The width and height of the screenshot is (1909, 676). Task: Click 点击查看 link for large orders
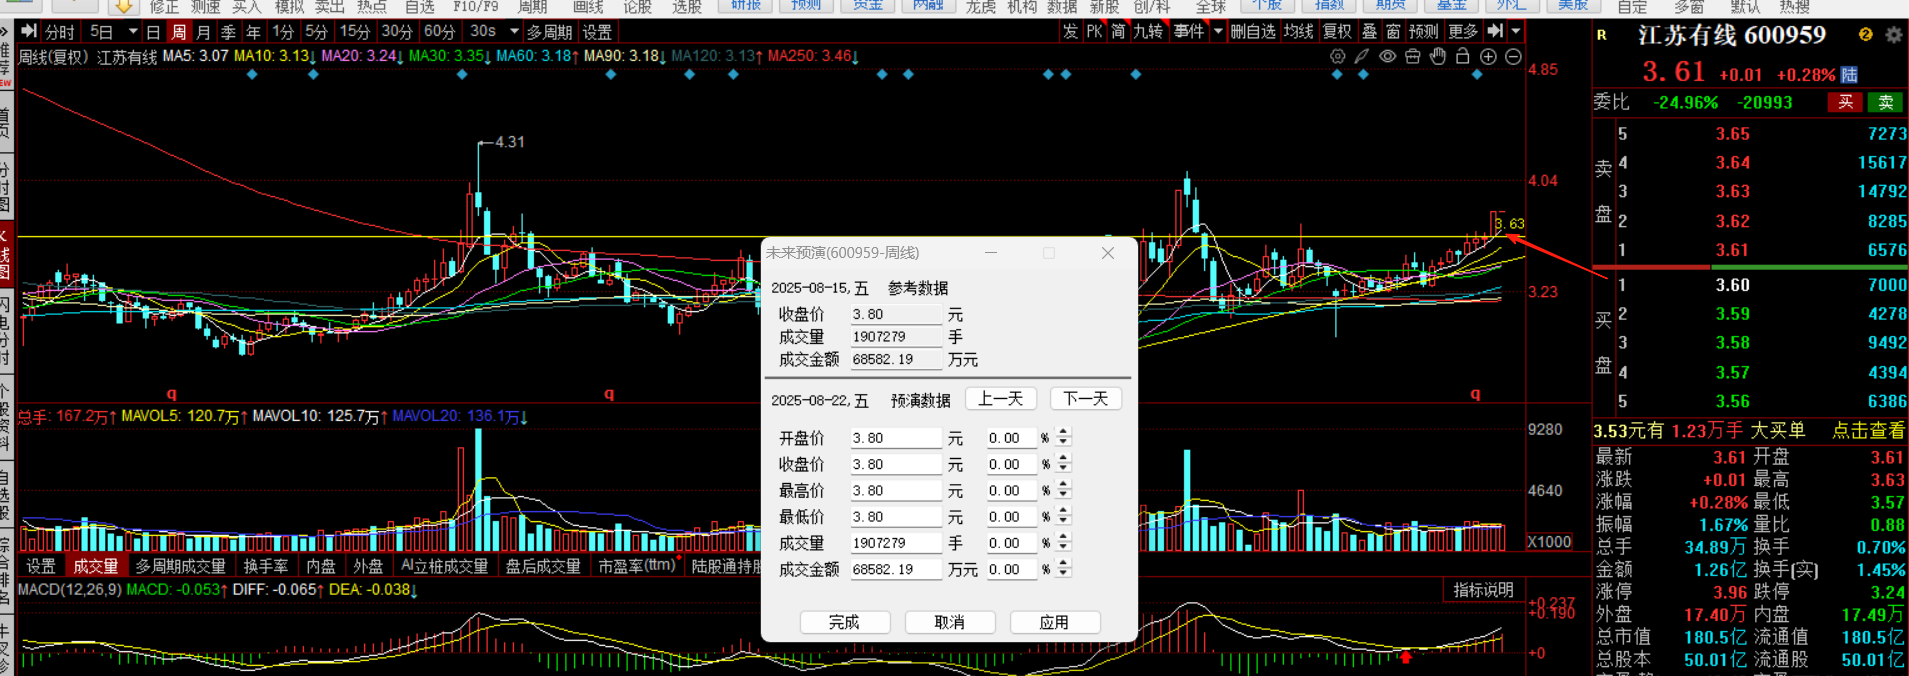click(1868, 431)
